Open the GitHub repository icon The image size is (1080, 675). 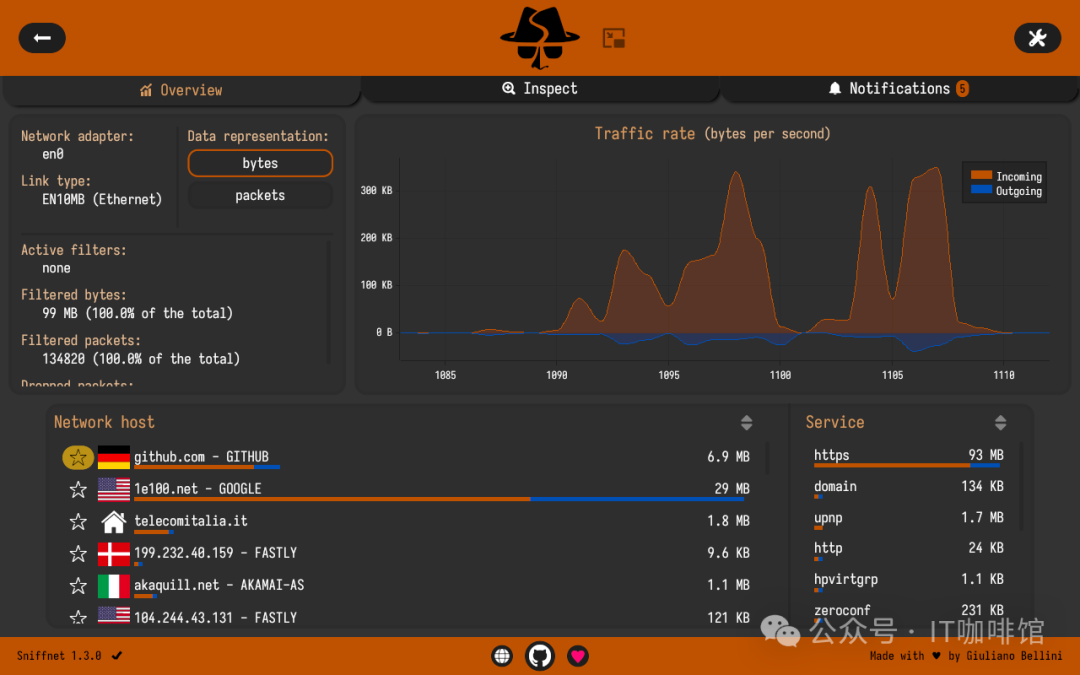click(540, 656)
